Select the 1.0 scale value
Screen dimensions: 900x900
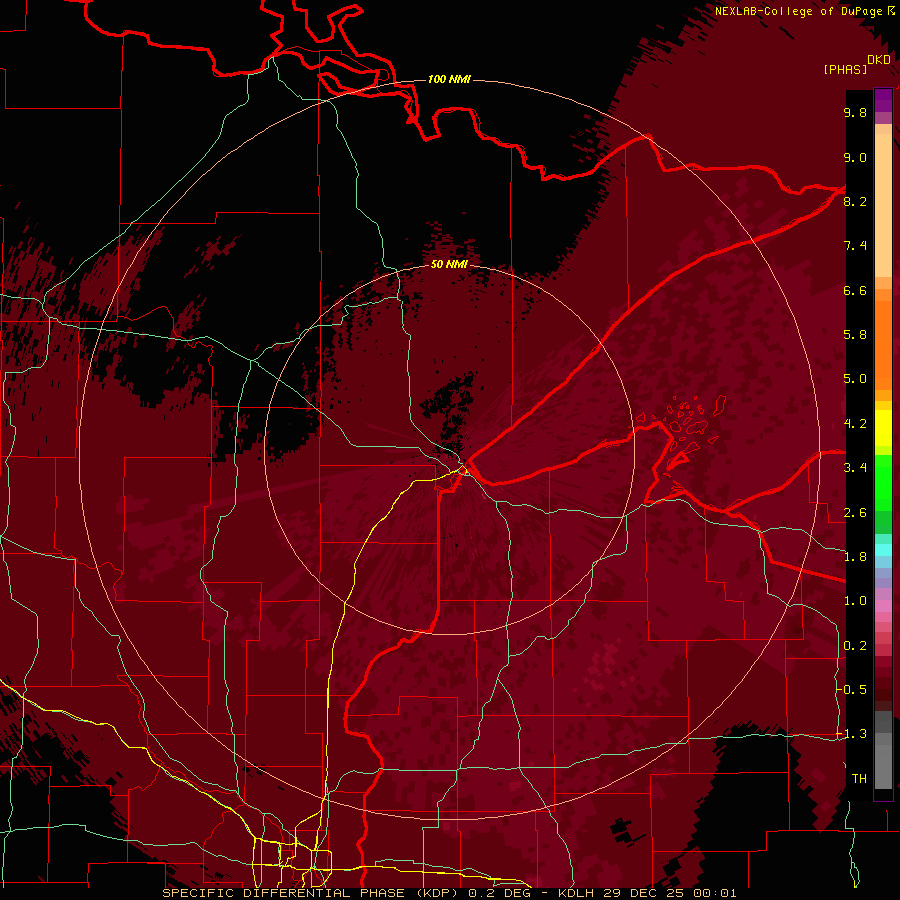pyautogui.click(x=855, y=601)
